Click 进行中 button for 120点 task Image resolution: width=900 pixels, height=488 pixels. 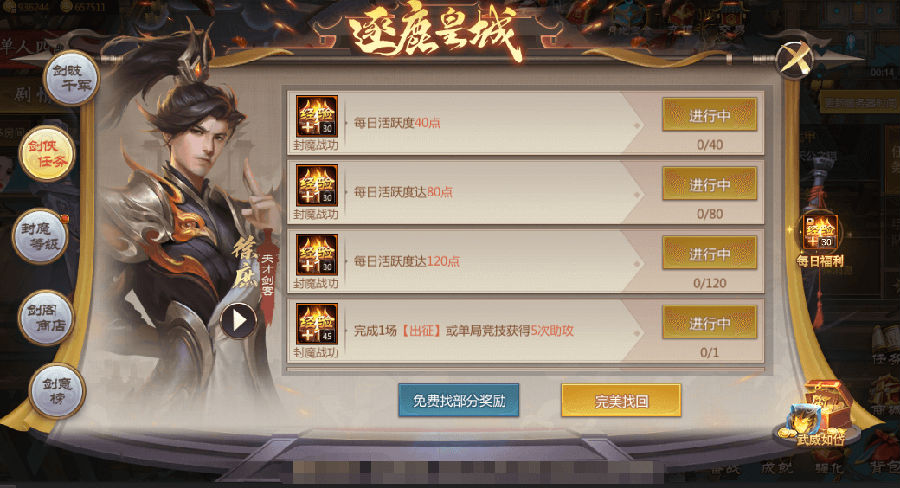[x=709, y=253]
